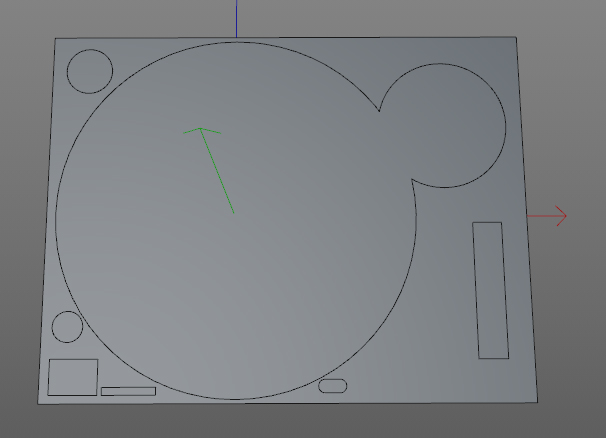Image resolution: width=606 pixels, height=438 pixels.
Task: Grab the red X-axis arrow handle
Action: click(x=561, y=216)
